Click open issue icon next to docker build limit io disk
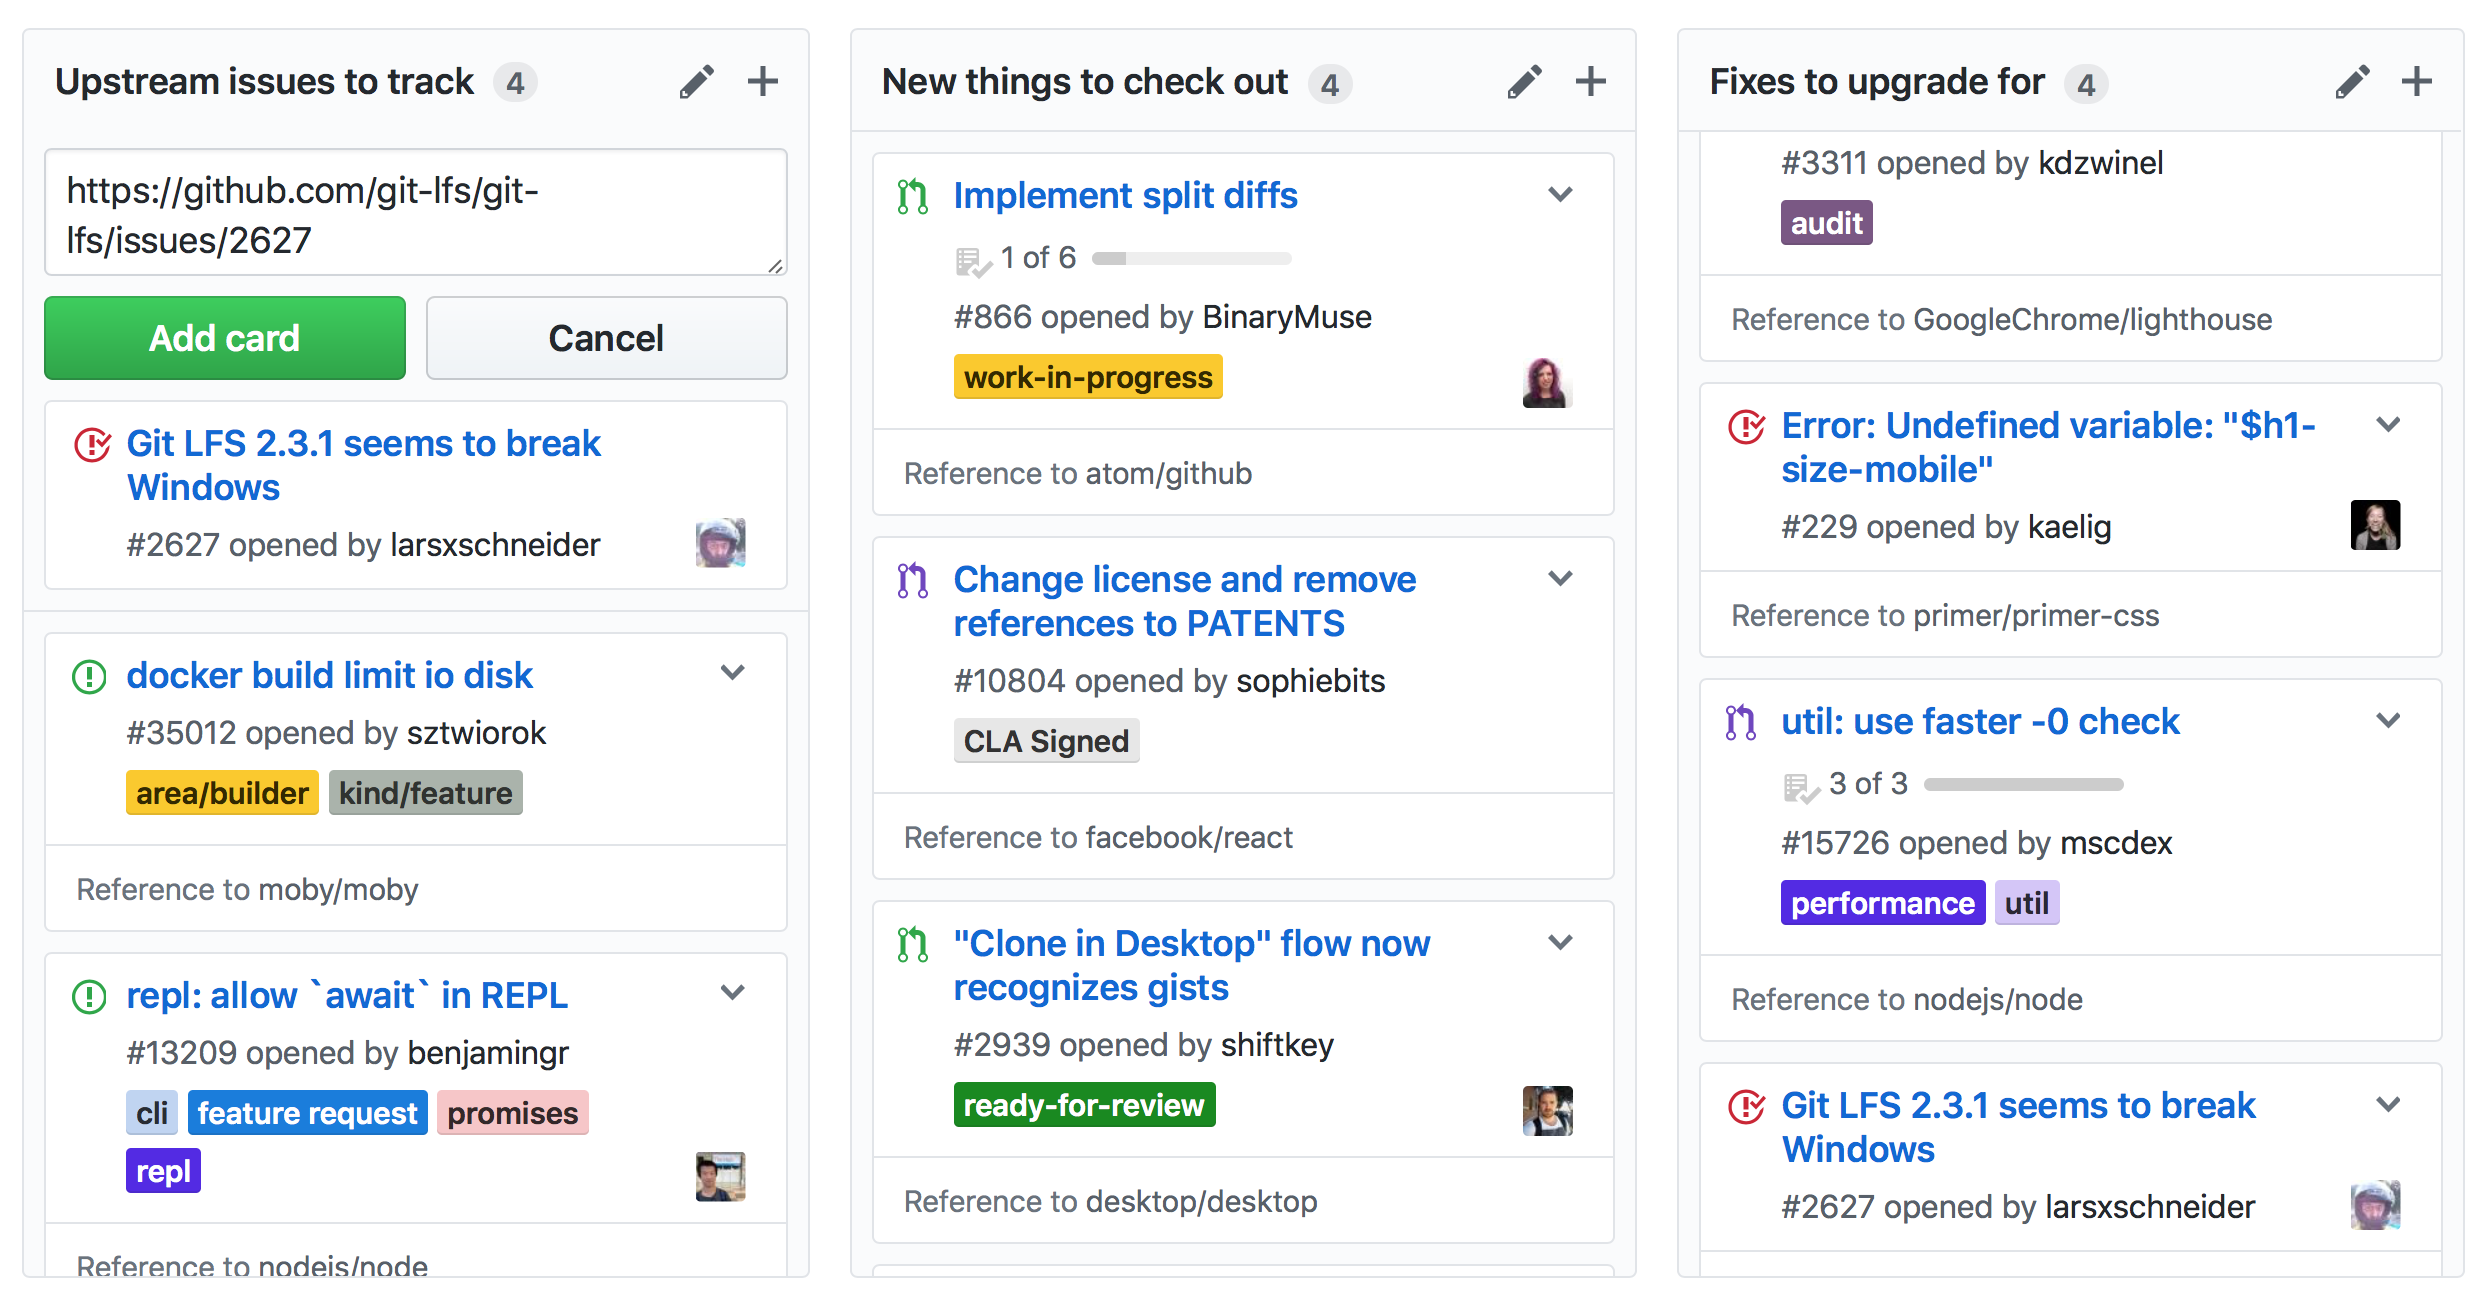Viewport: 2488px width, 1299px height. tap(90, 677)
